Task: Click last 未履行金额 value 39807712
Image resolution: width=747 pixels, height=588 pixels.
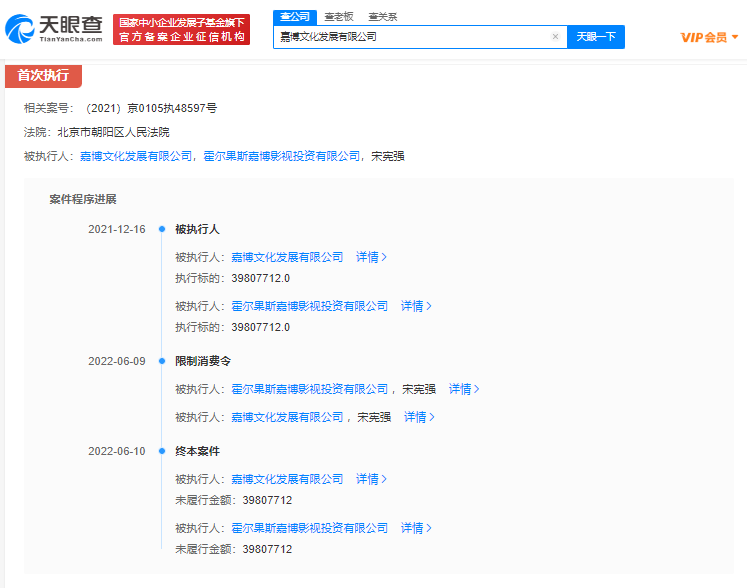Action: pos(267,549)
